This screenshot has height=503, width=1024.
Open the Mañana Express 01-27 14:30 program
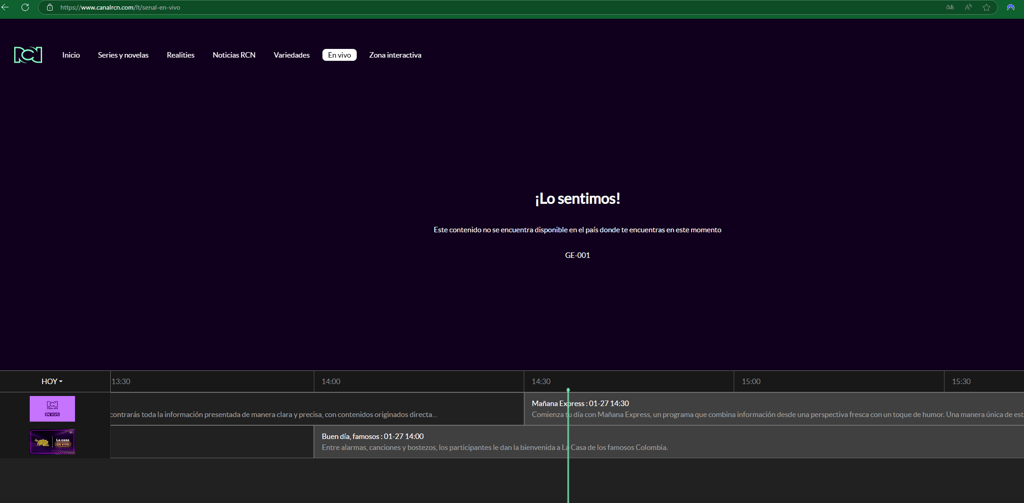point(774,409)
